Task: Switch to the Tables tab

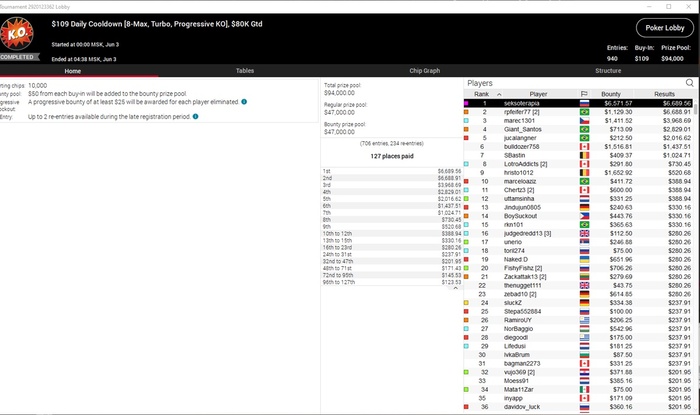Action: click(245, 71)
